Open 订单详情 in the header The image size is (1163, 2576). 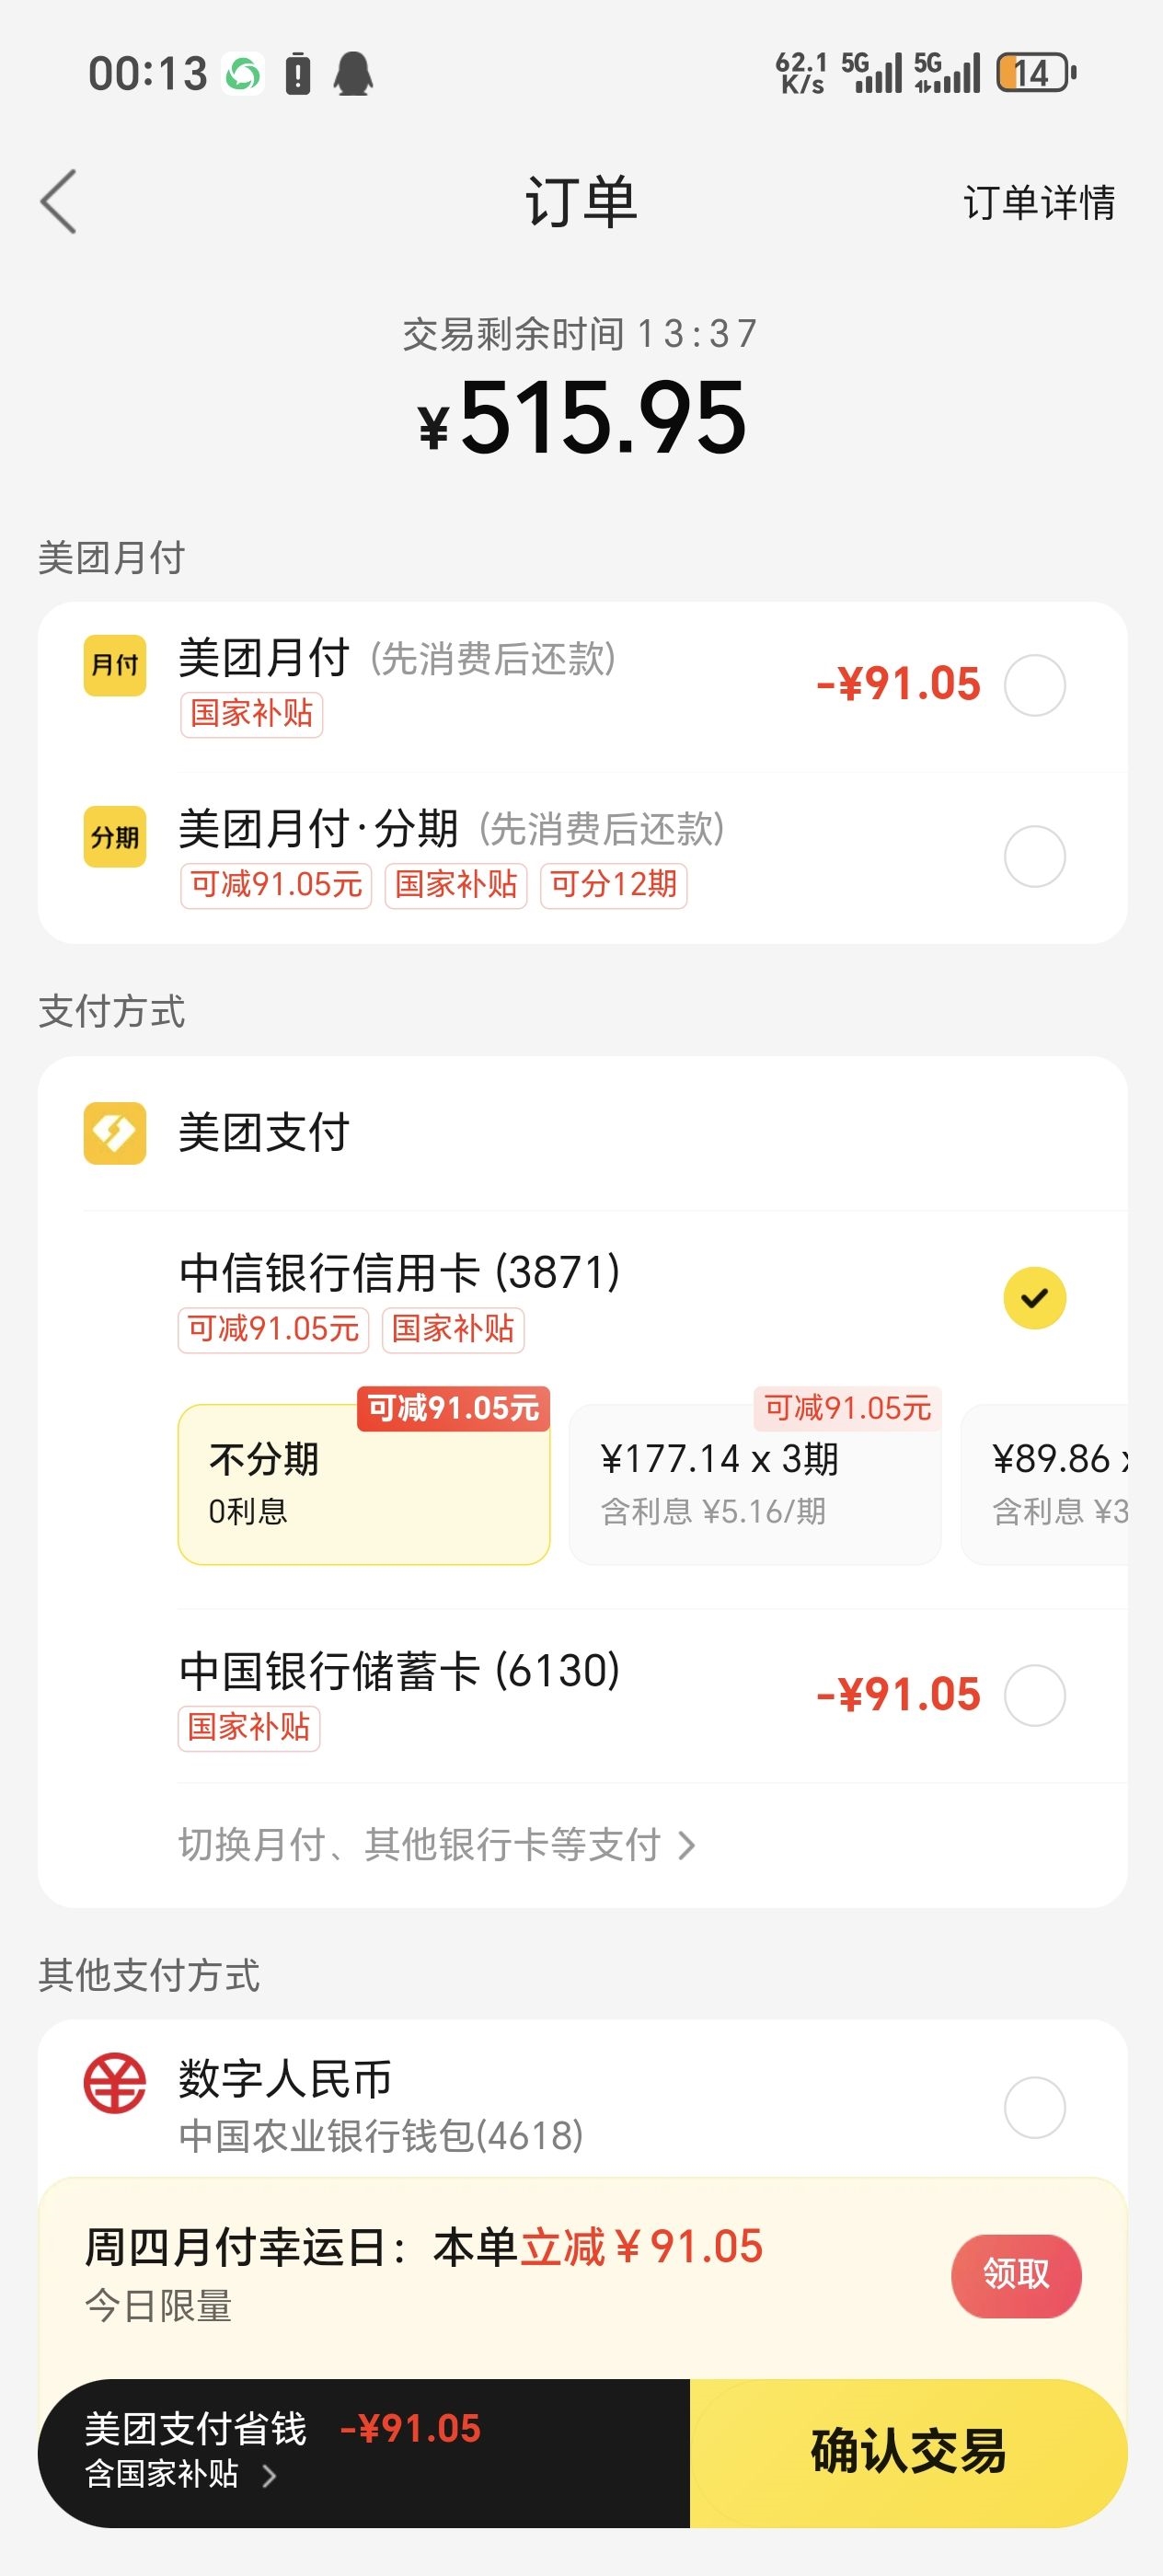pos(1038,202)
